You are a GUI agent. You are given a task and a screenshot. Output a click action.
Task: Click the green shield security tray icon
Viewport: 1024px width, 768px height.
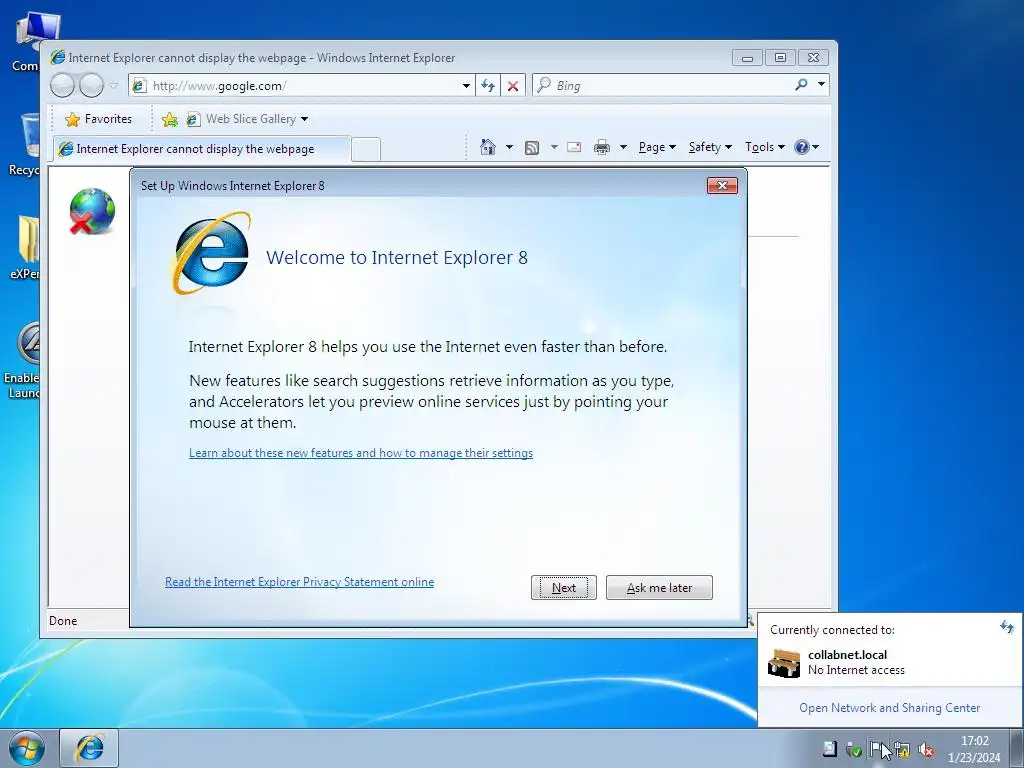click(x=853, y=750)
